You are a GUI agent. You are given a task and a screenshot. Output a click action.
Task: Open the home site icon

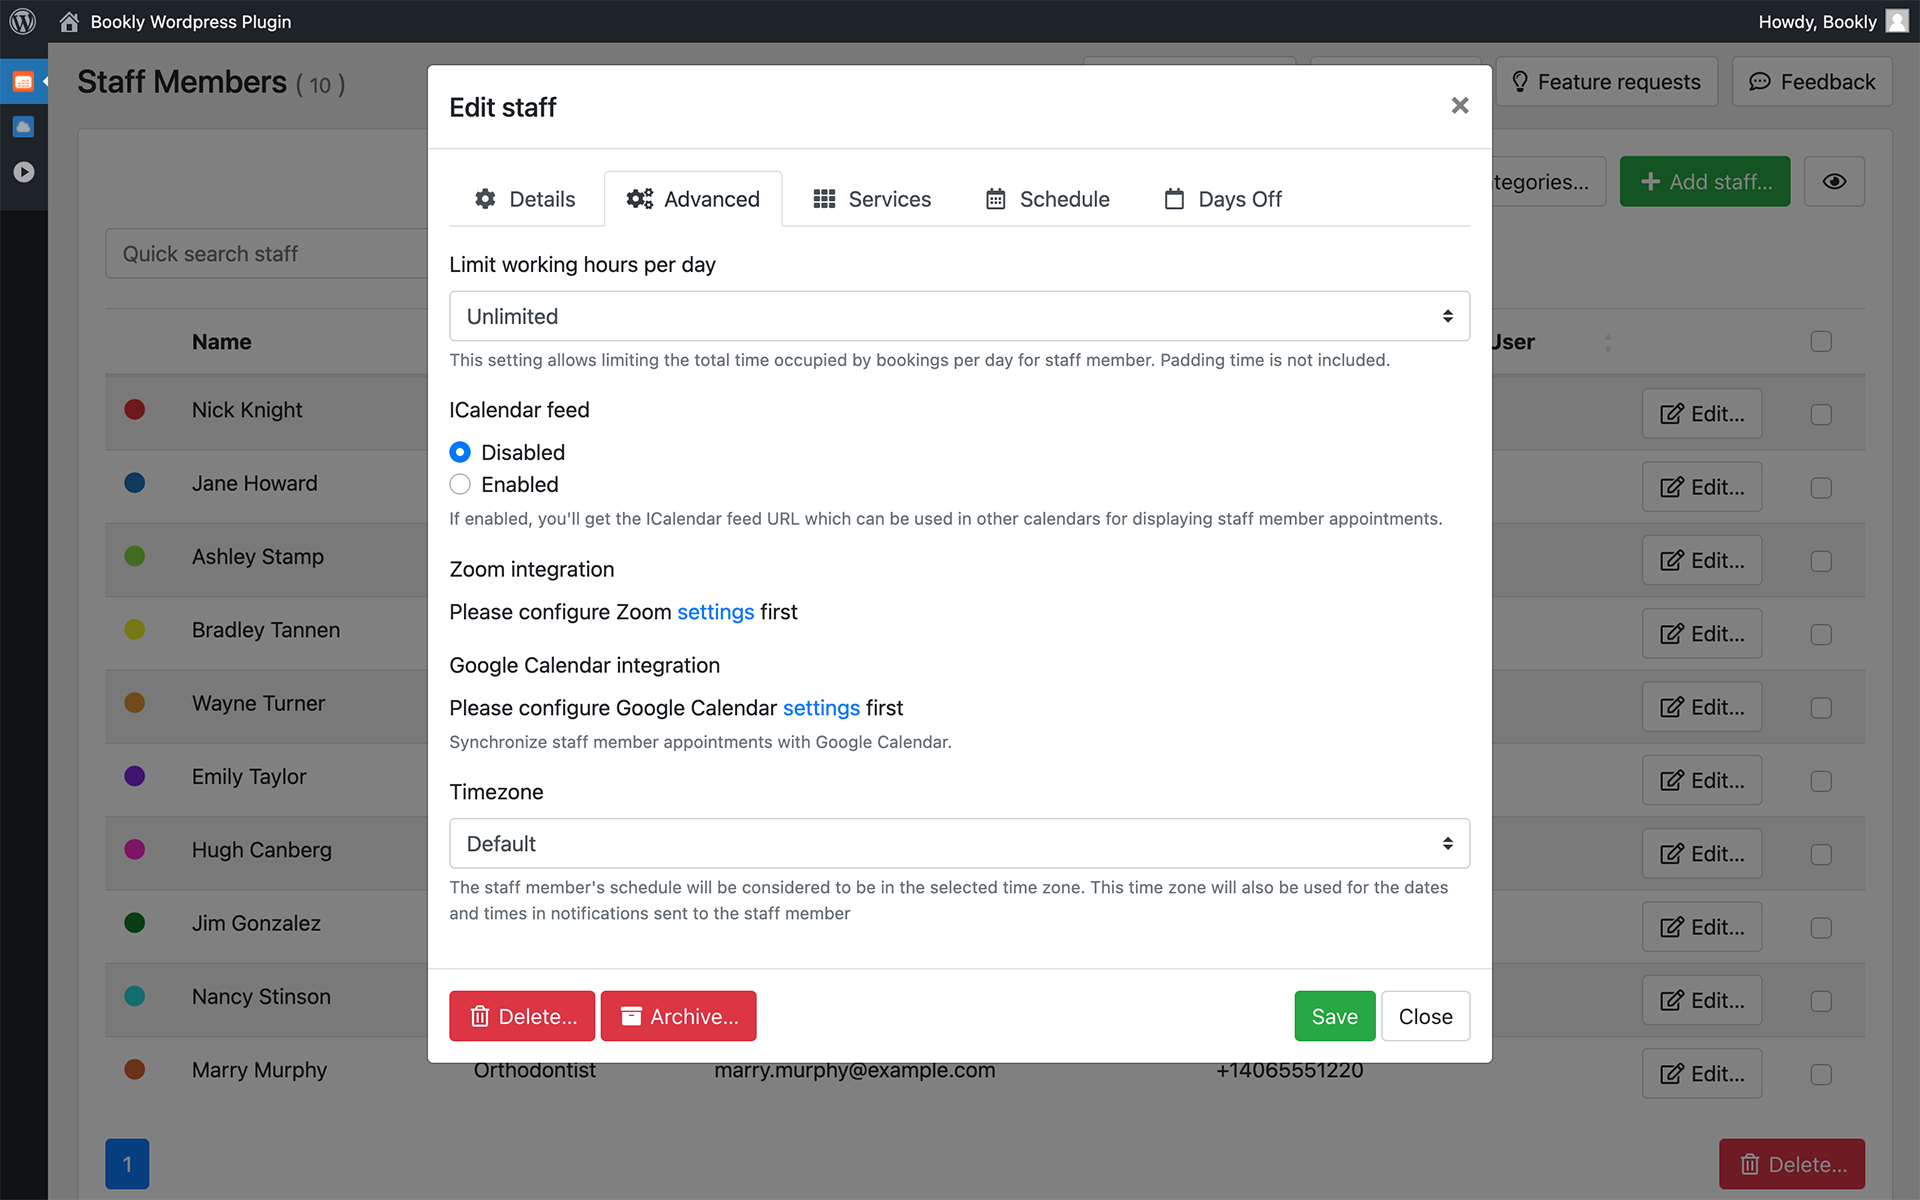pyautogui.click(x=69, y=22)
